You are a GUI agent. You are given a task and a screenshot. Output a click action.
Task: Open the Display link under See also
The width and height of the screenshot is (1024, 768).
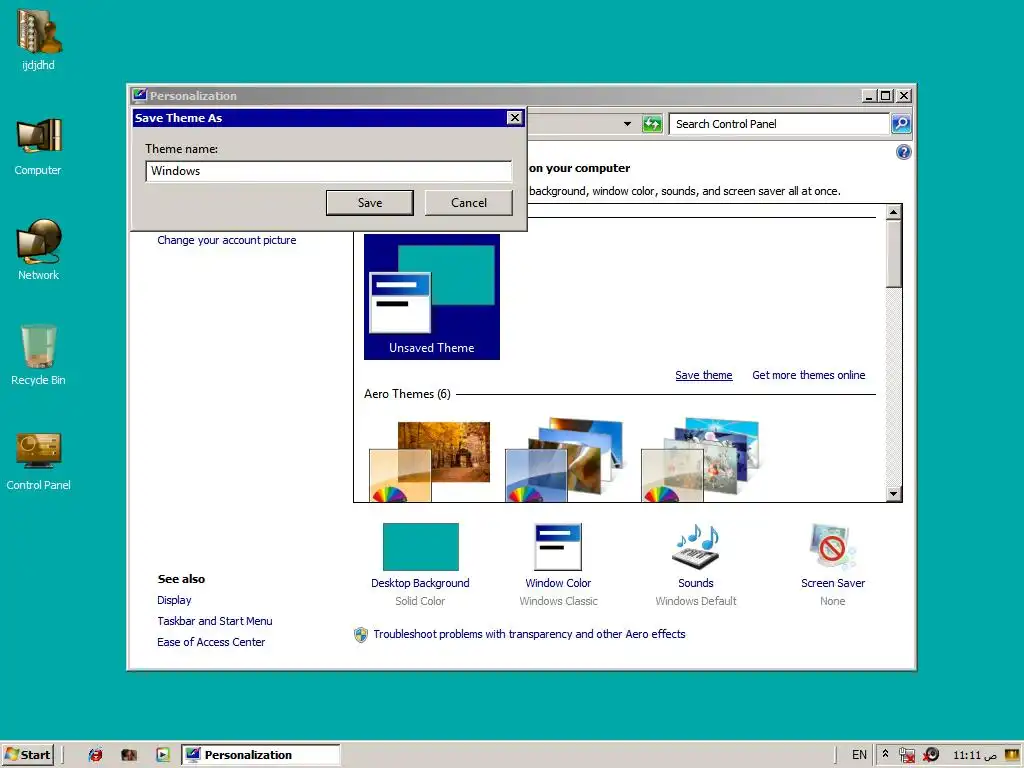pyautogui.click(x=174, y=600)
